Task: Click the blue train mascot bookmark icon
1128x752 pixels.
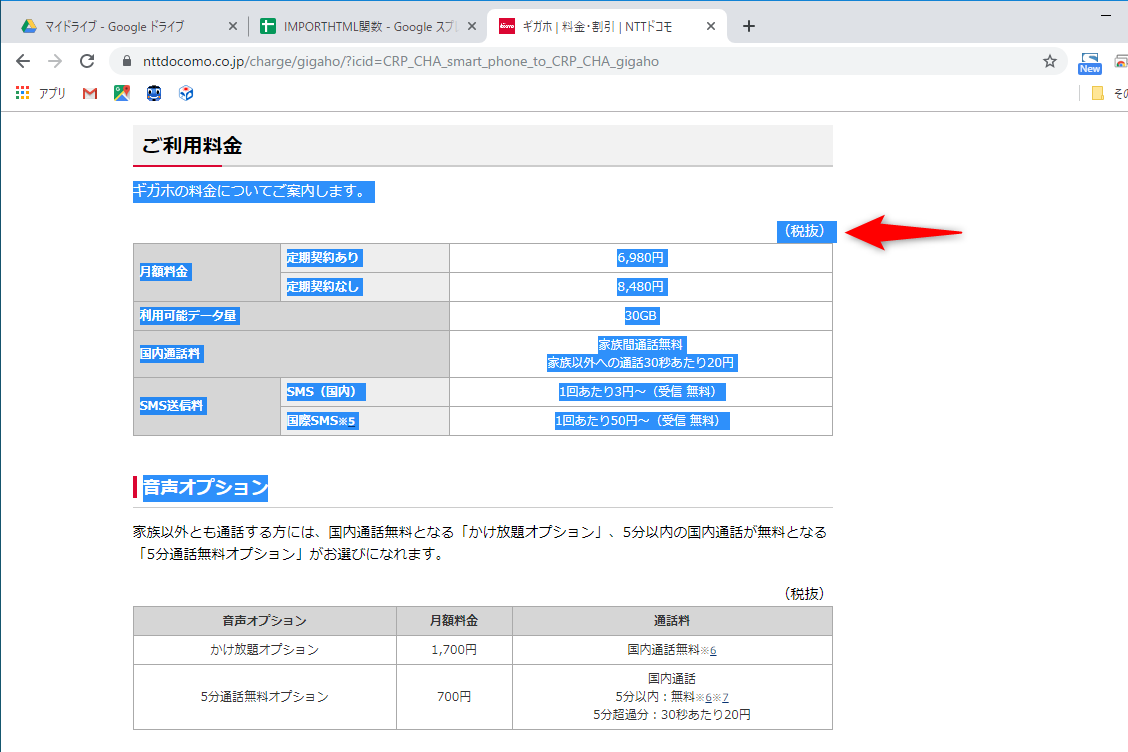Action: click(154, 93)
